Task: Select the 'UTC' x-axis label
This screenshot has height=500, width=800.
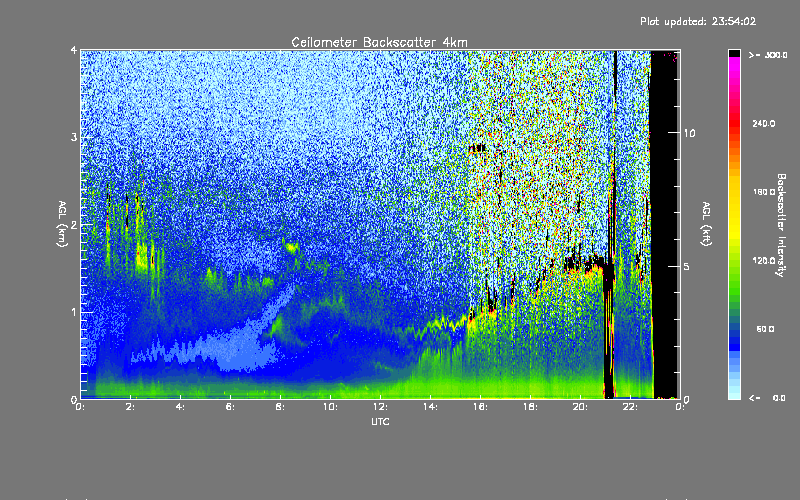Action: pos(380,421)
